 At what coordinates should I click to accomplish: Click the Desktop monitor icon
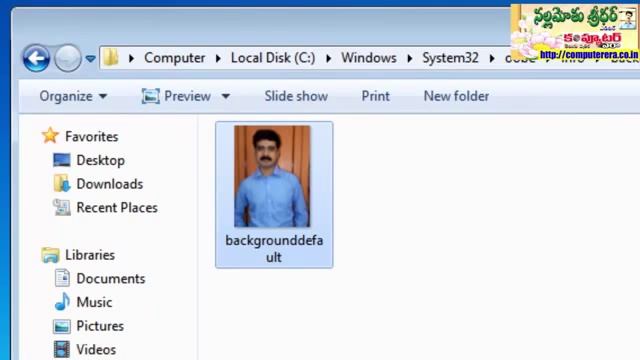[x=62, y=160]
